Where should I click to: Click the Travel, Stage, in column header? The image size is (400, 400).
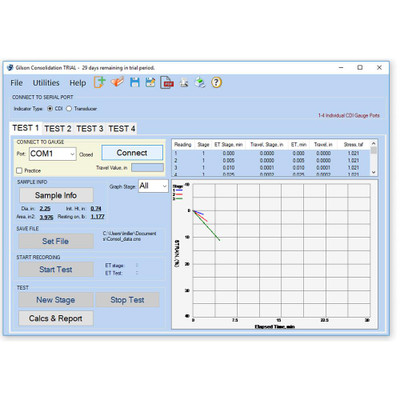point(267,144)
